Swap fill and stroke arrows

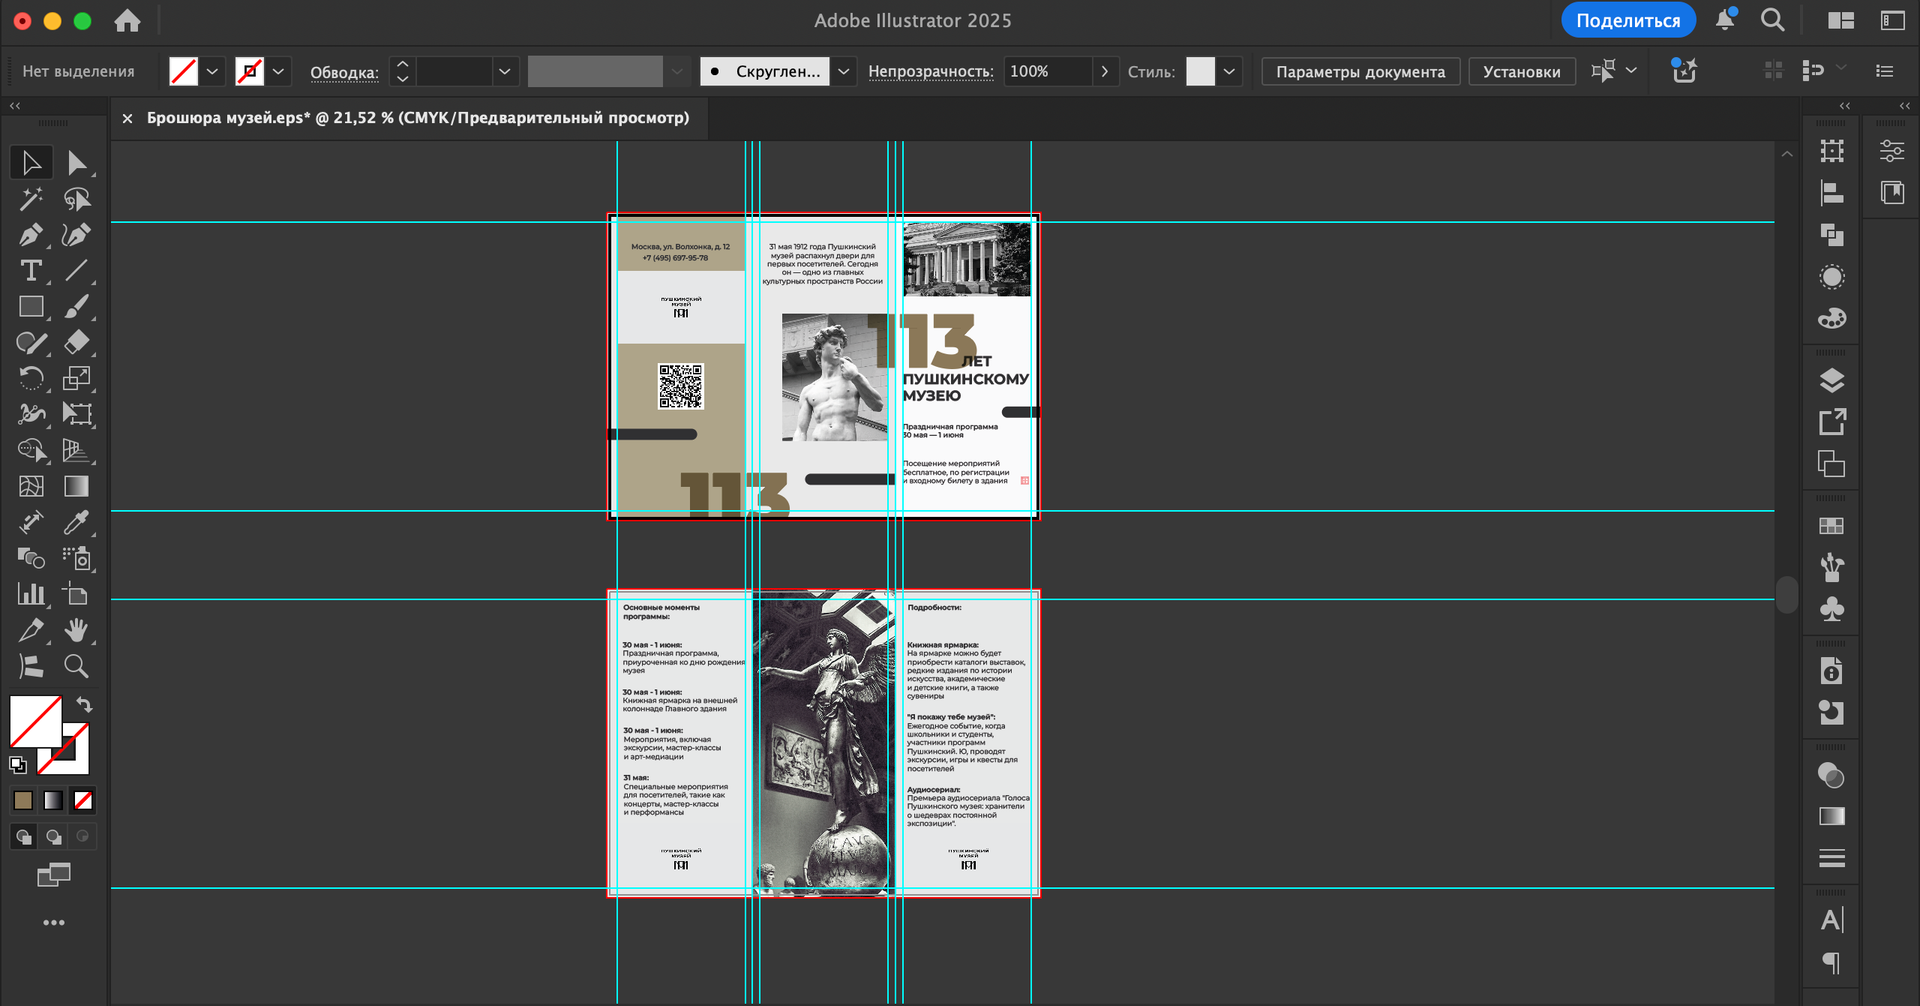(x=84, y=705)
